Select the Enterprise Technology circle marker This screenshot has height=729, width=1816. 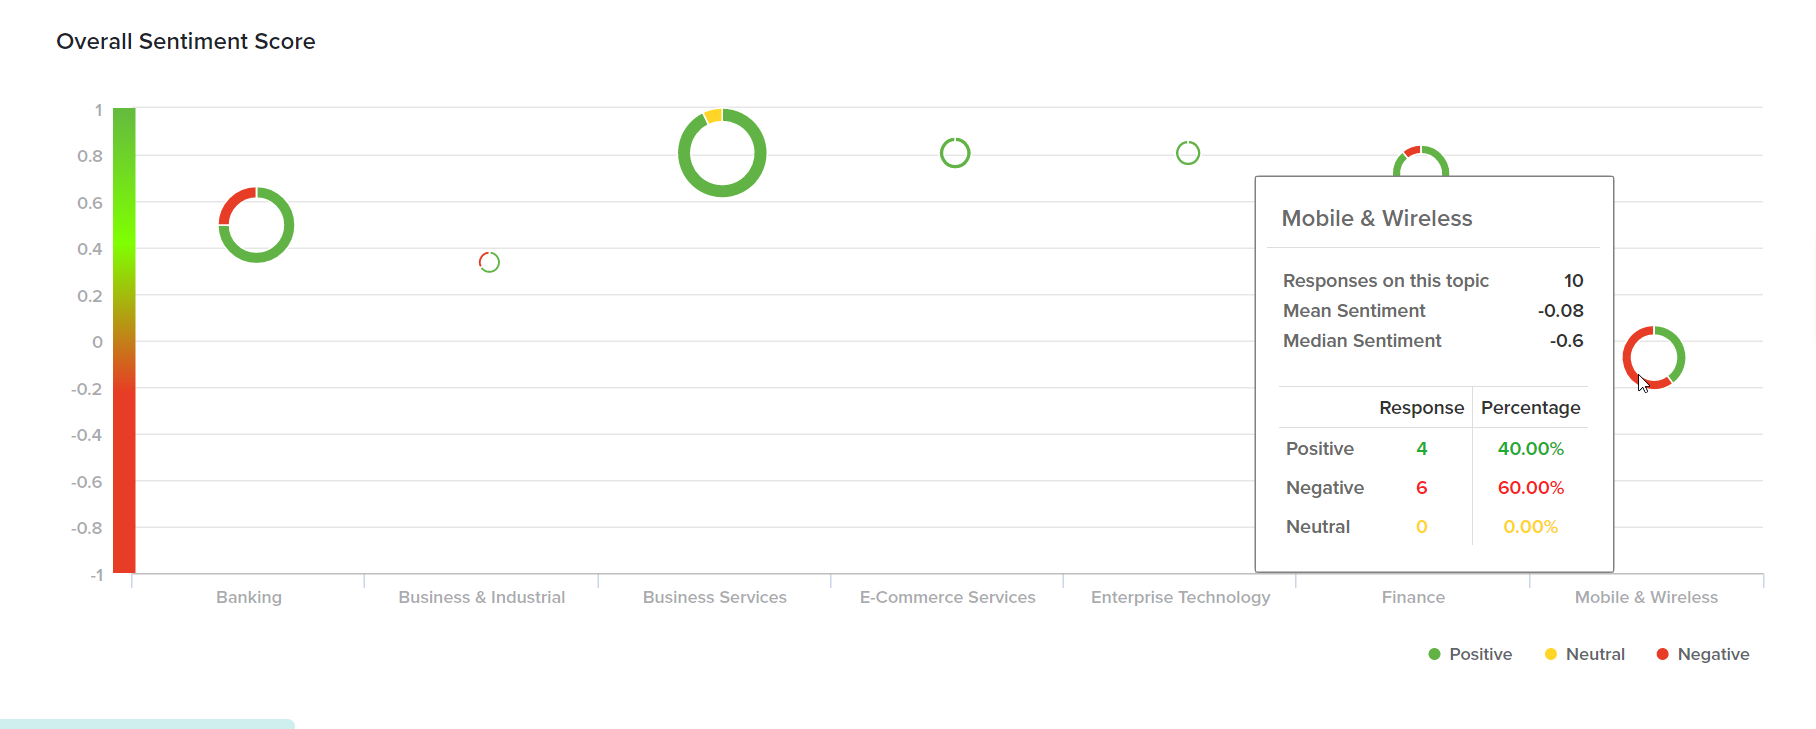click(x=1188, y=153)
